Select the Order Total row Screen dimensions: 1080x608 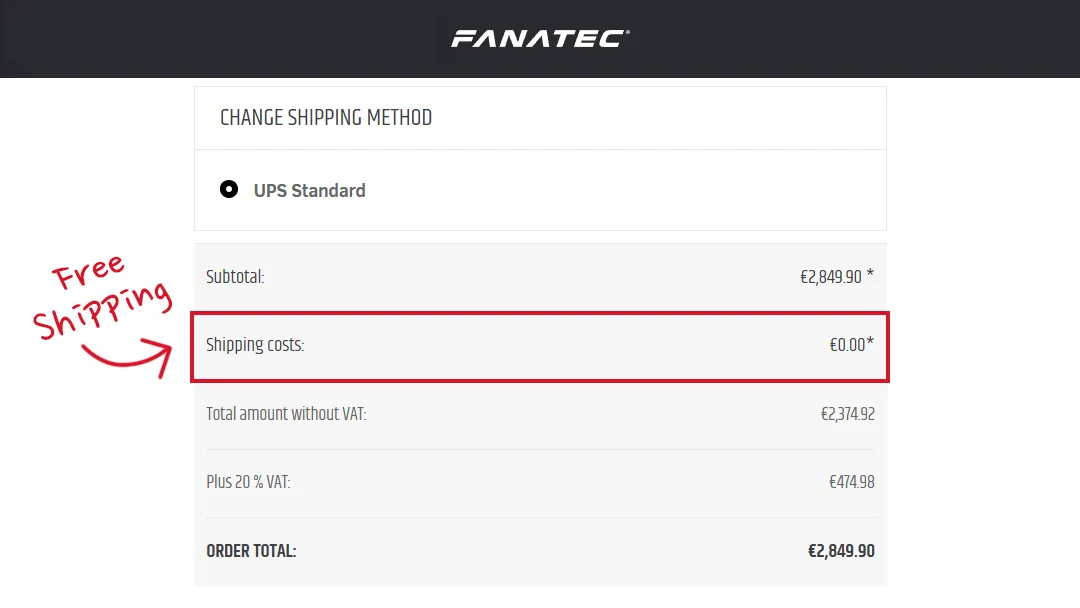tap(540, 550)
